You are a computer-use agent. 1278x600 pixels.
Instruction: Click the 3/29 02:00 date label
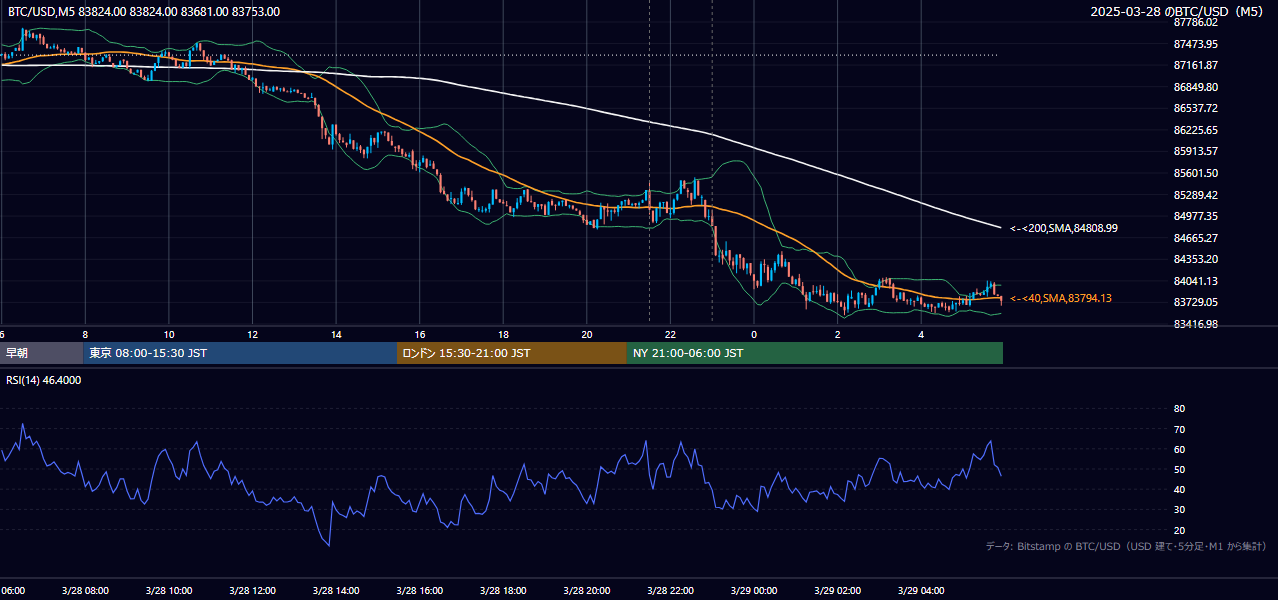[837, 591]
